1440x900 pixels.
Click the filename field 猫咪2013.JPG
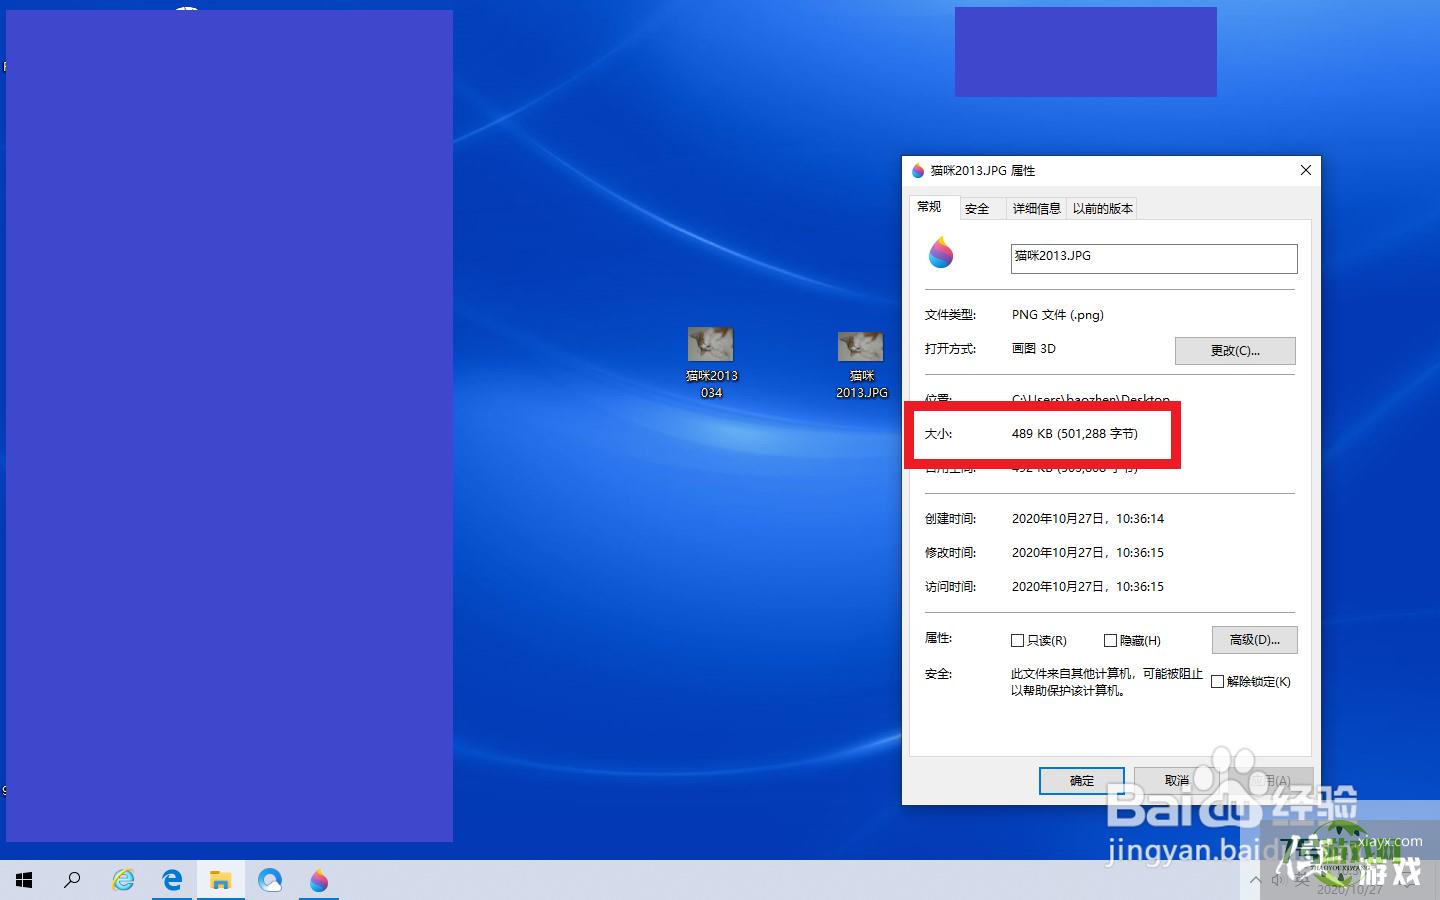(1154, 258)
